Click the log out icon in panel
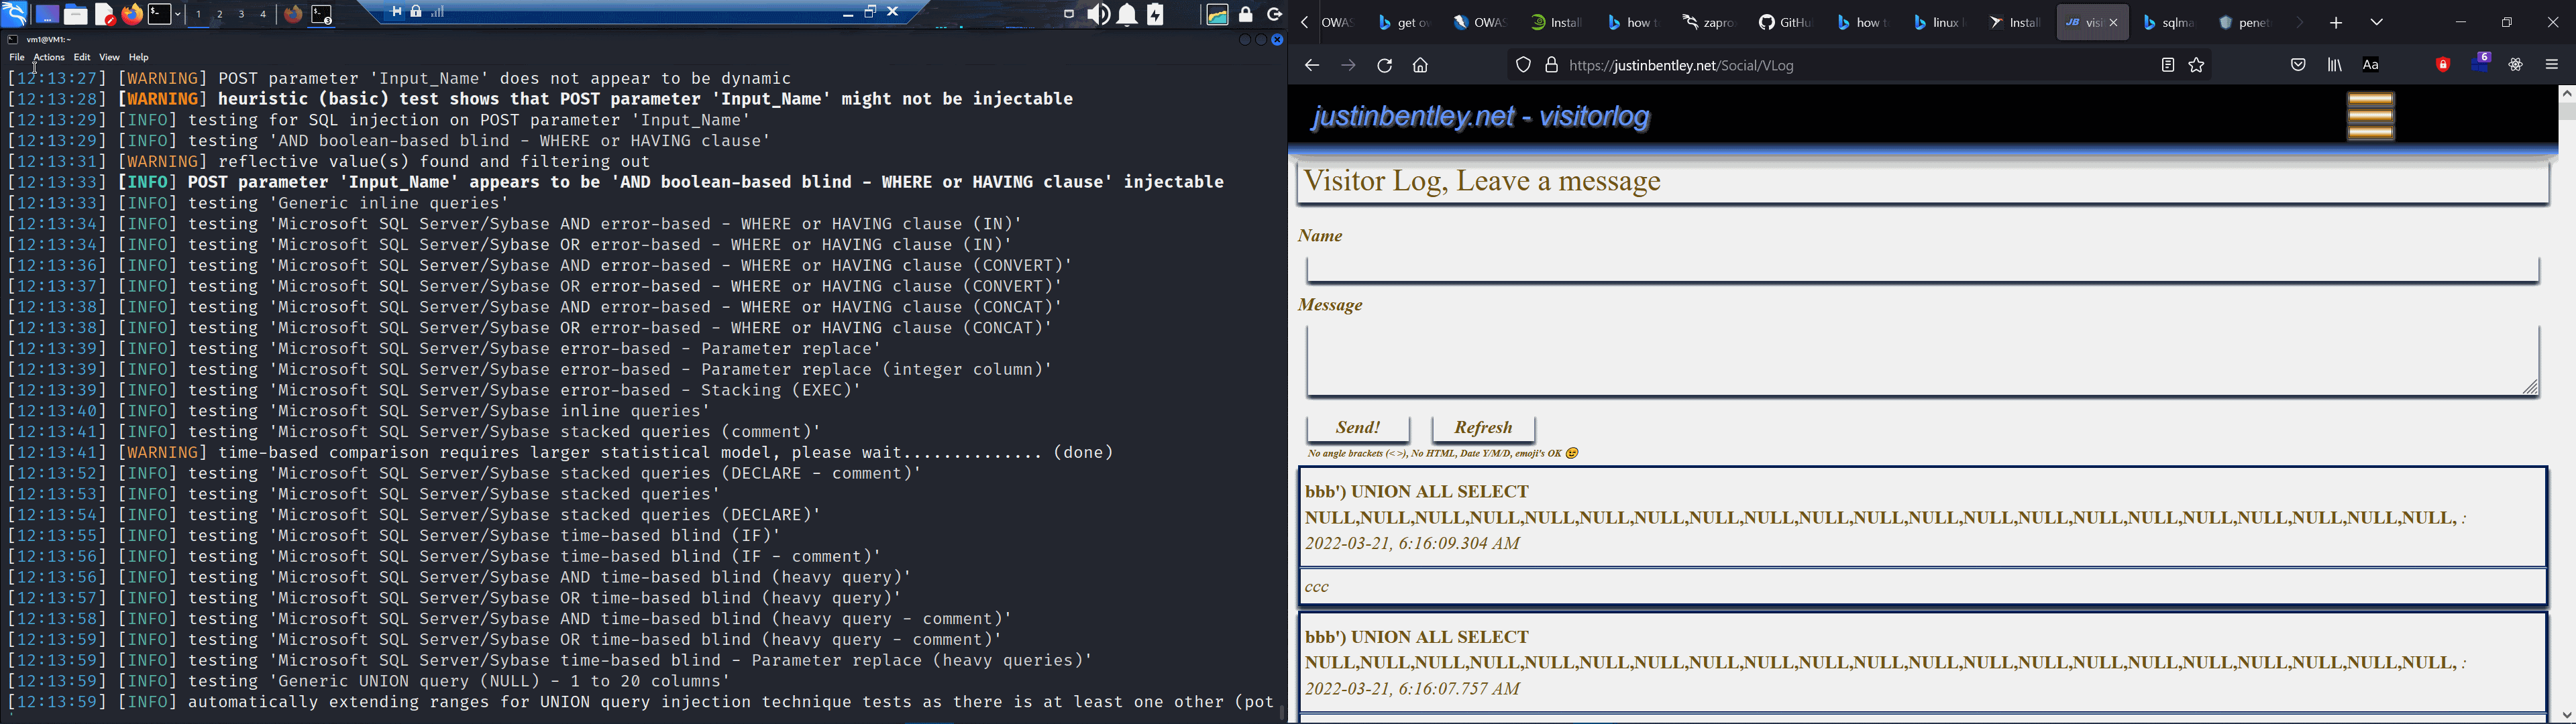This screenshot has height=724, width=2576. click(x=1274, y=14)
